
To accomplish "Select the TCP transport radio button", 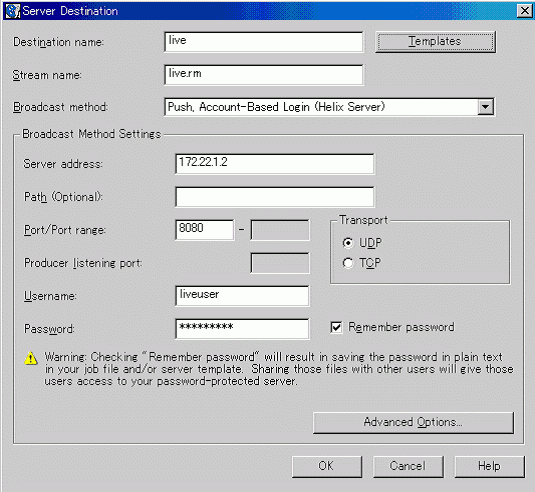I will [x=348, y=263].
